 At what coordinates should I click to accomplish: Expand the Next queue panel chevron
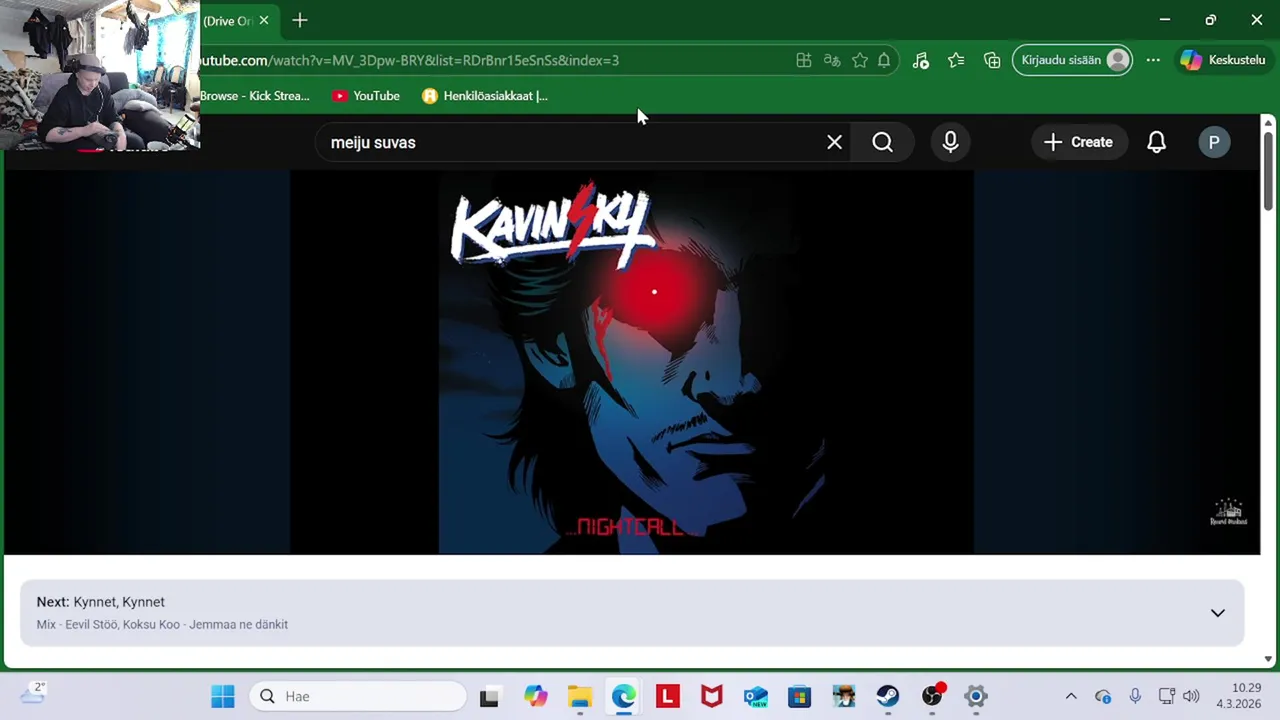(x=1217, y=613)
